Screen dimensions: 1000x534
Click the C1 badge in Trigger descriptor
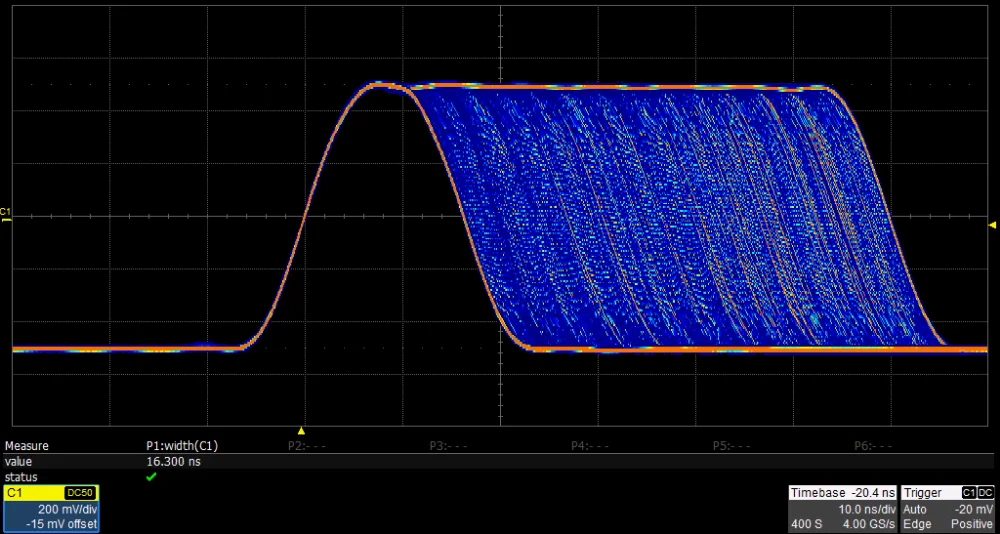pos(968,493)
